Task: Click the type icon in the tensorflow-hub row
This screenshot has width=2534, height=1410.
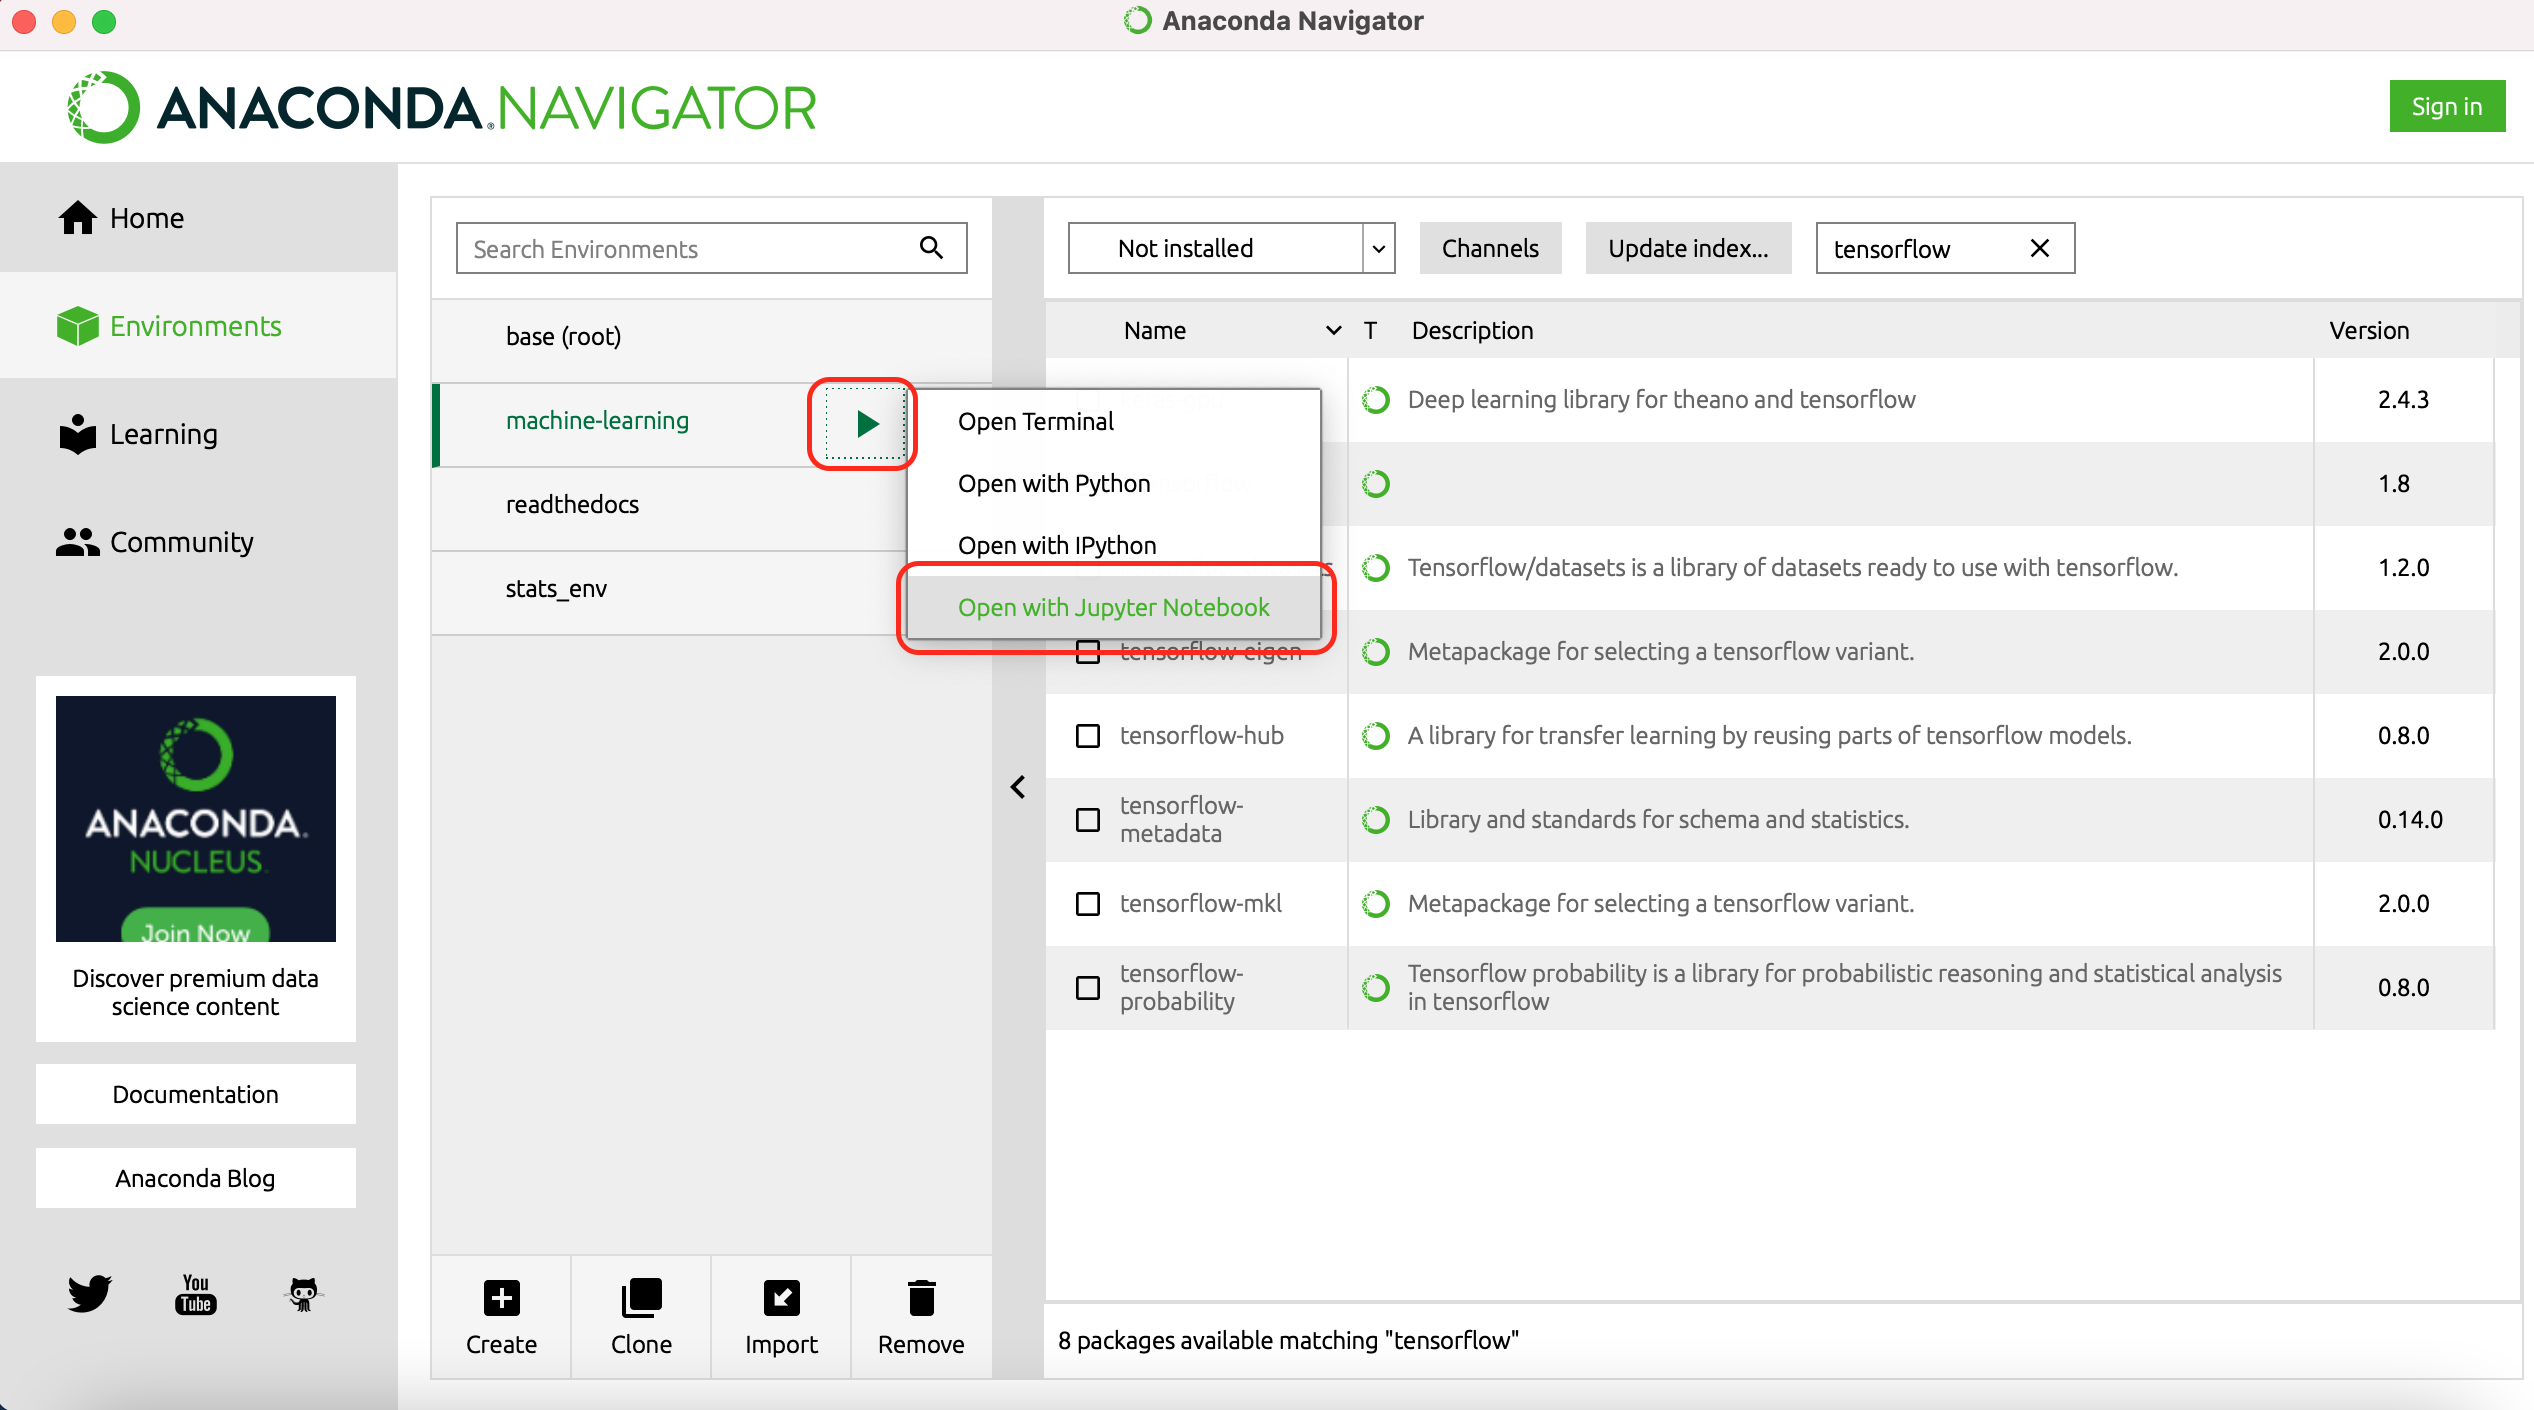Action: pos(1376,736)
